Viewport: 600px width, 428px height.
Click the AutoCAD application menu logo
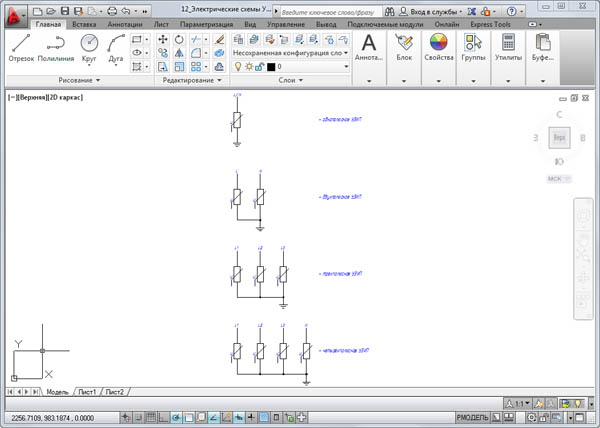point(12,16)
